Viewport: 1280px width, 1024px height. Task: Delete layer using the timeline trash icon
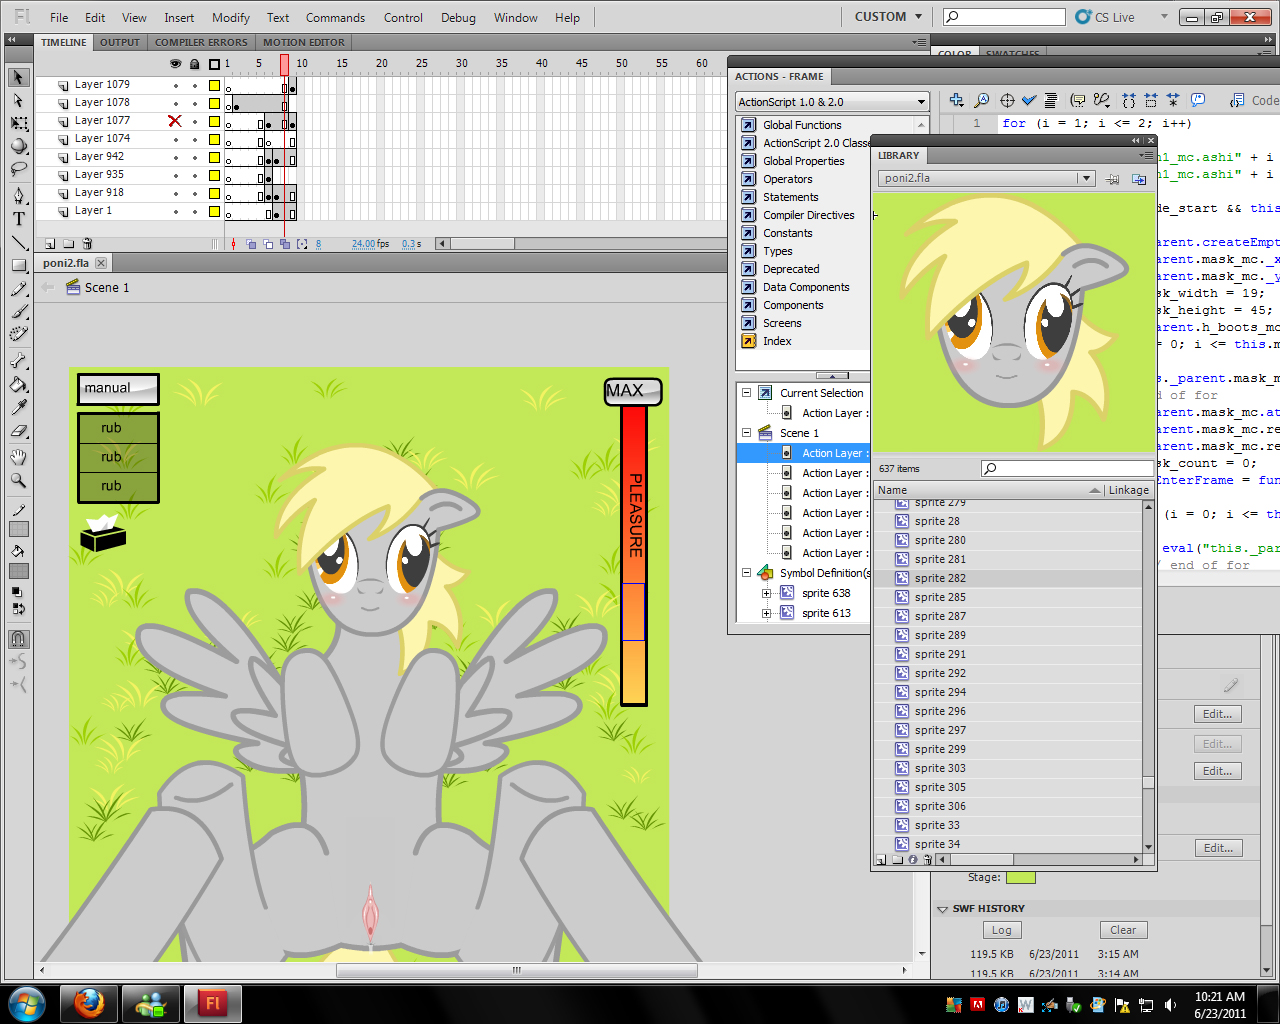[88, 243]
